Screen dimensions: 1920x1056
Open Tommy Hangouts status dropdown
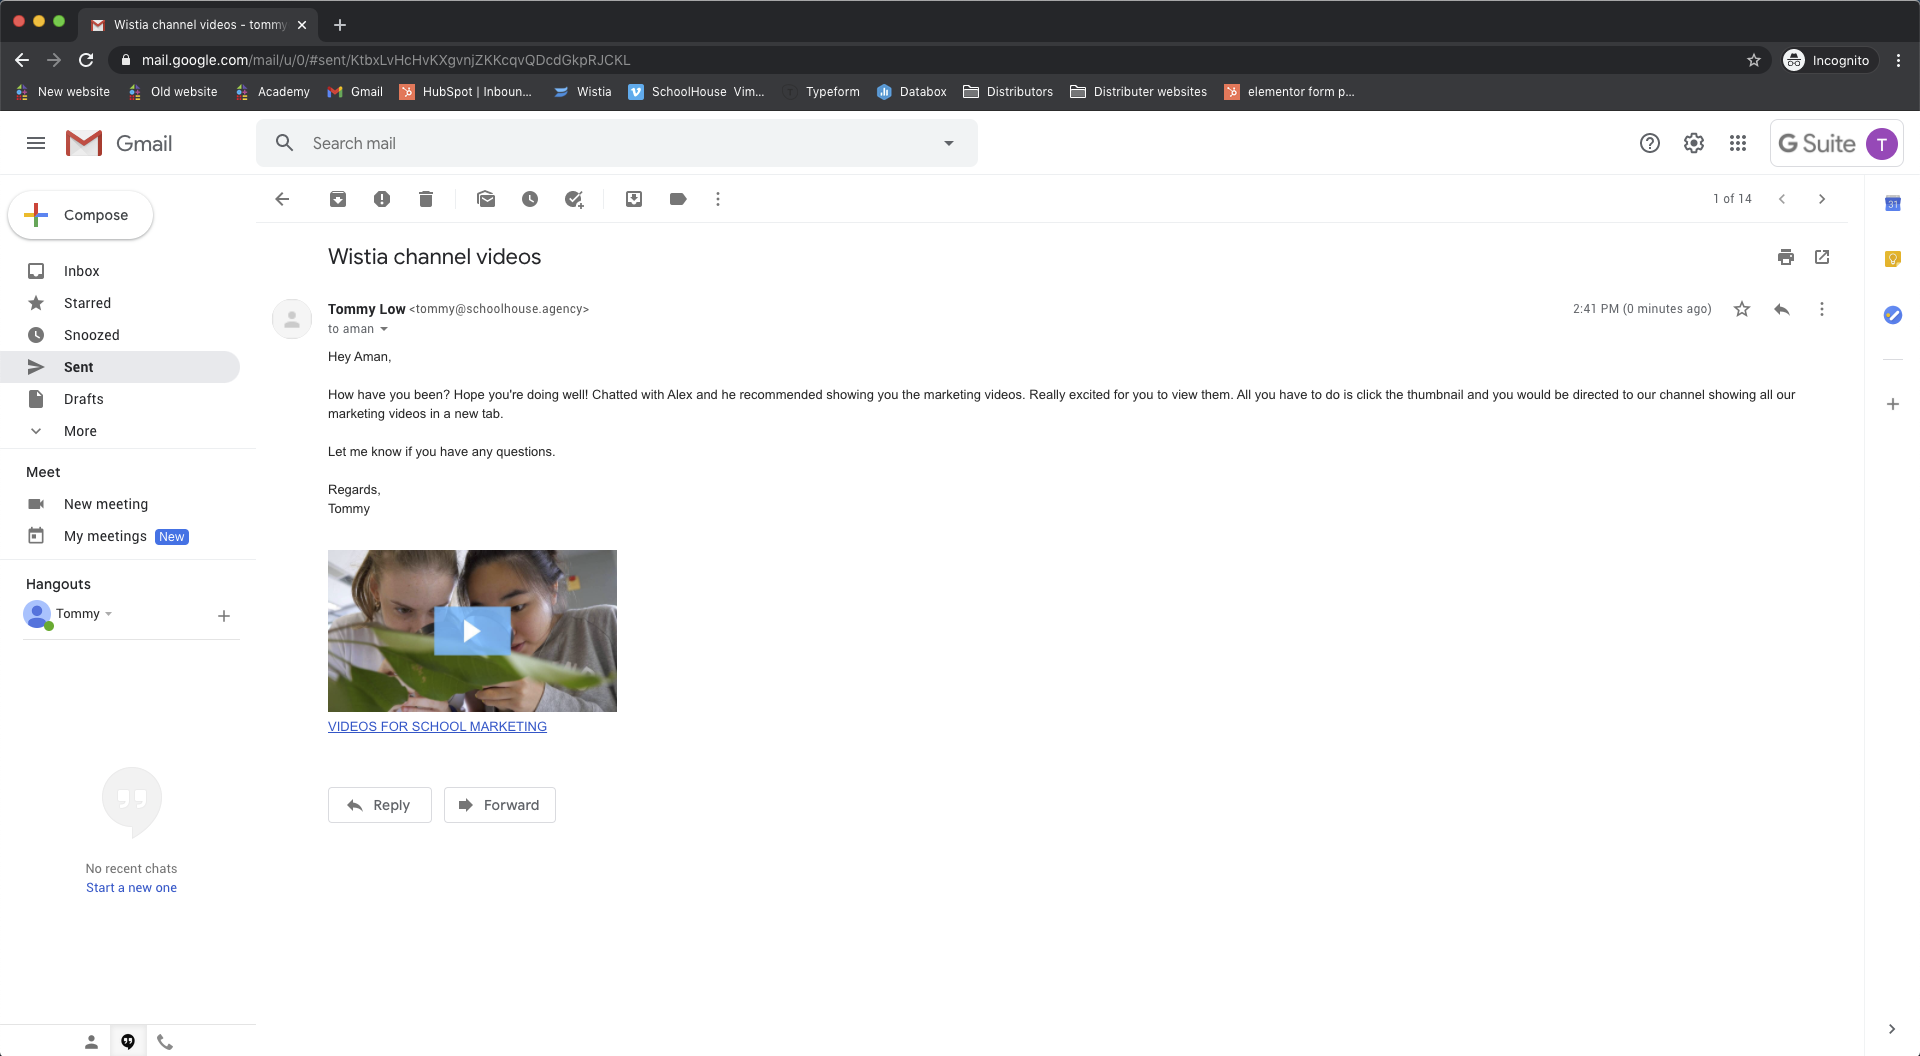108,614
